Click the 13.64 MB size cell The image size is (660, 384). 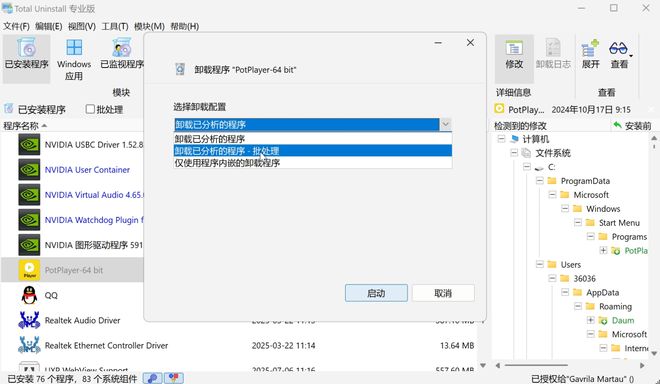[457, 345]
